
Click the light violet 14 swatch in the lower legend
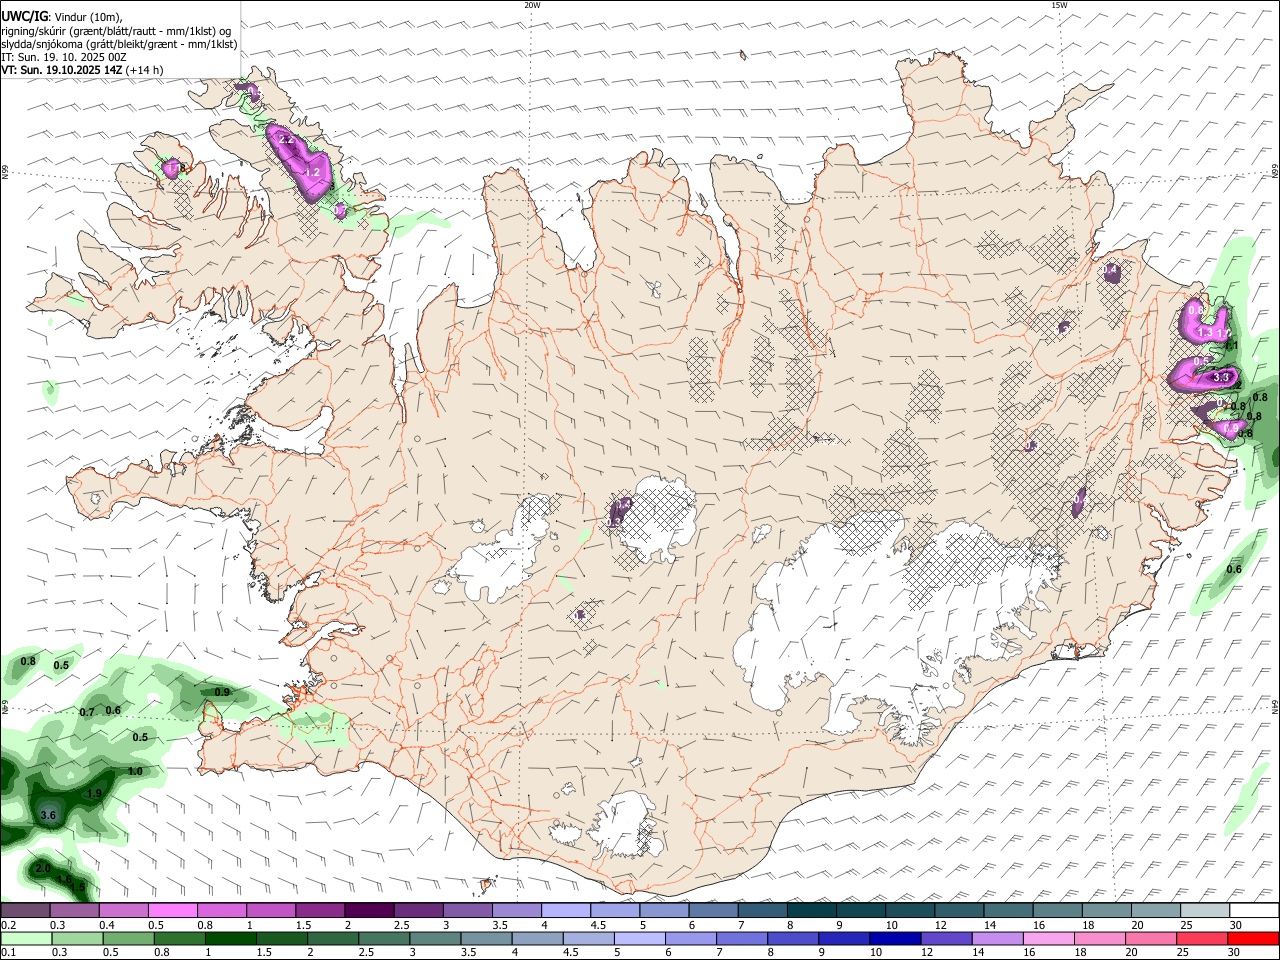click(x=998, y=938)
